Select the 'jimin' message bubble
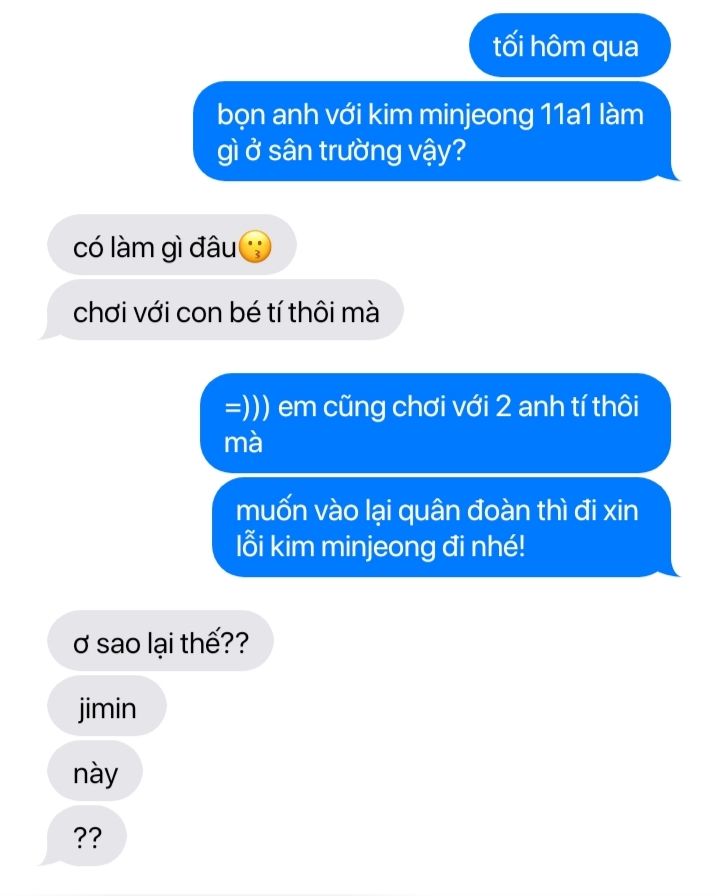The height and width of the screenshot is (896, 716). point(107,706)
